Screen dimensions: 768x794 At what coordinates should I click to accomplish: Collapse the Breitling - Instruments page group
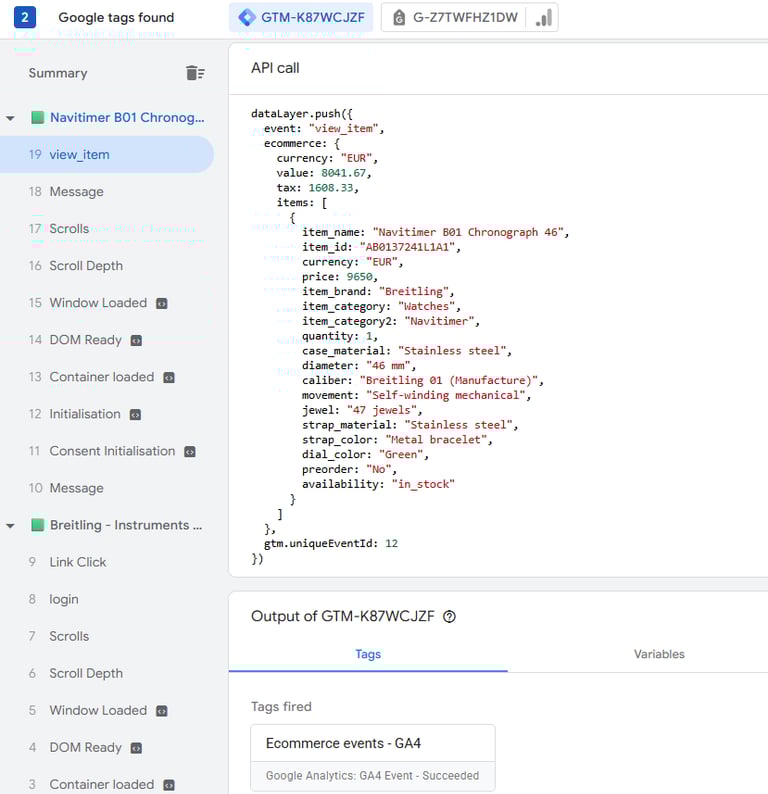(x=10, y=526)
